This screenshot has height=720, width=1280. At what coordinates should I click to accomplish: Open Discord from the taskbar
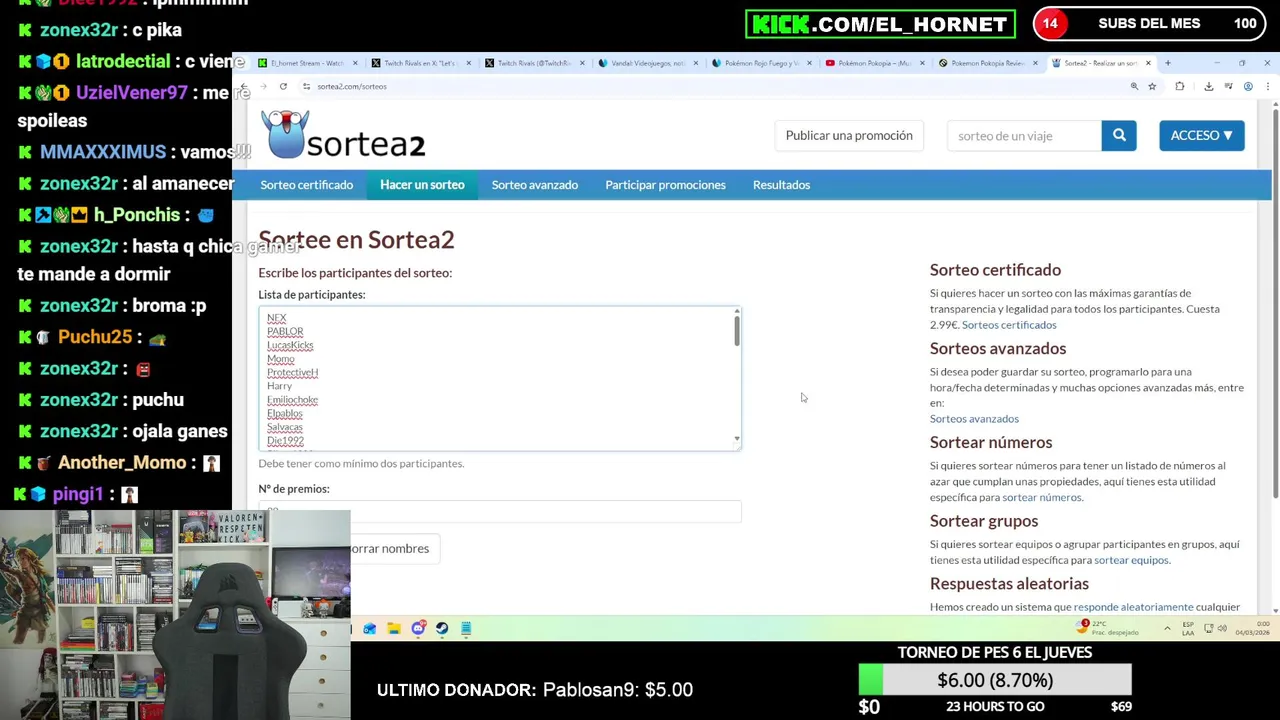pos(418,628)
